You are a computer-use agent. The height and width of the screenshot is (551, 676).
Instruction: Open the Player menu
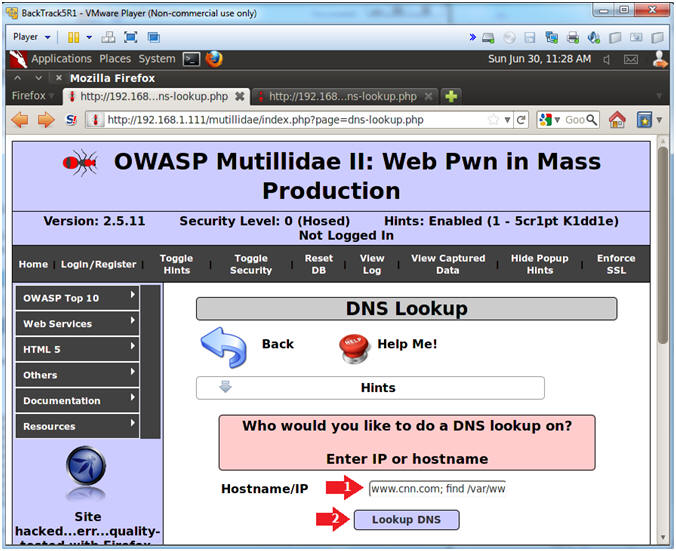pos(32,37)
